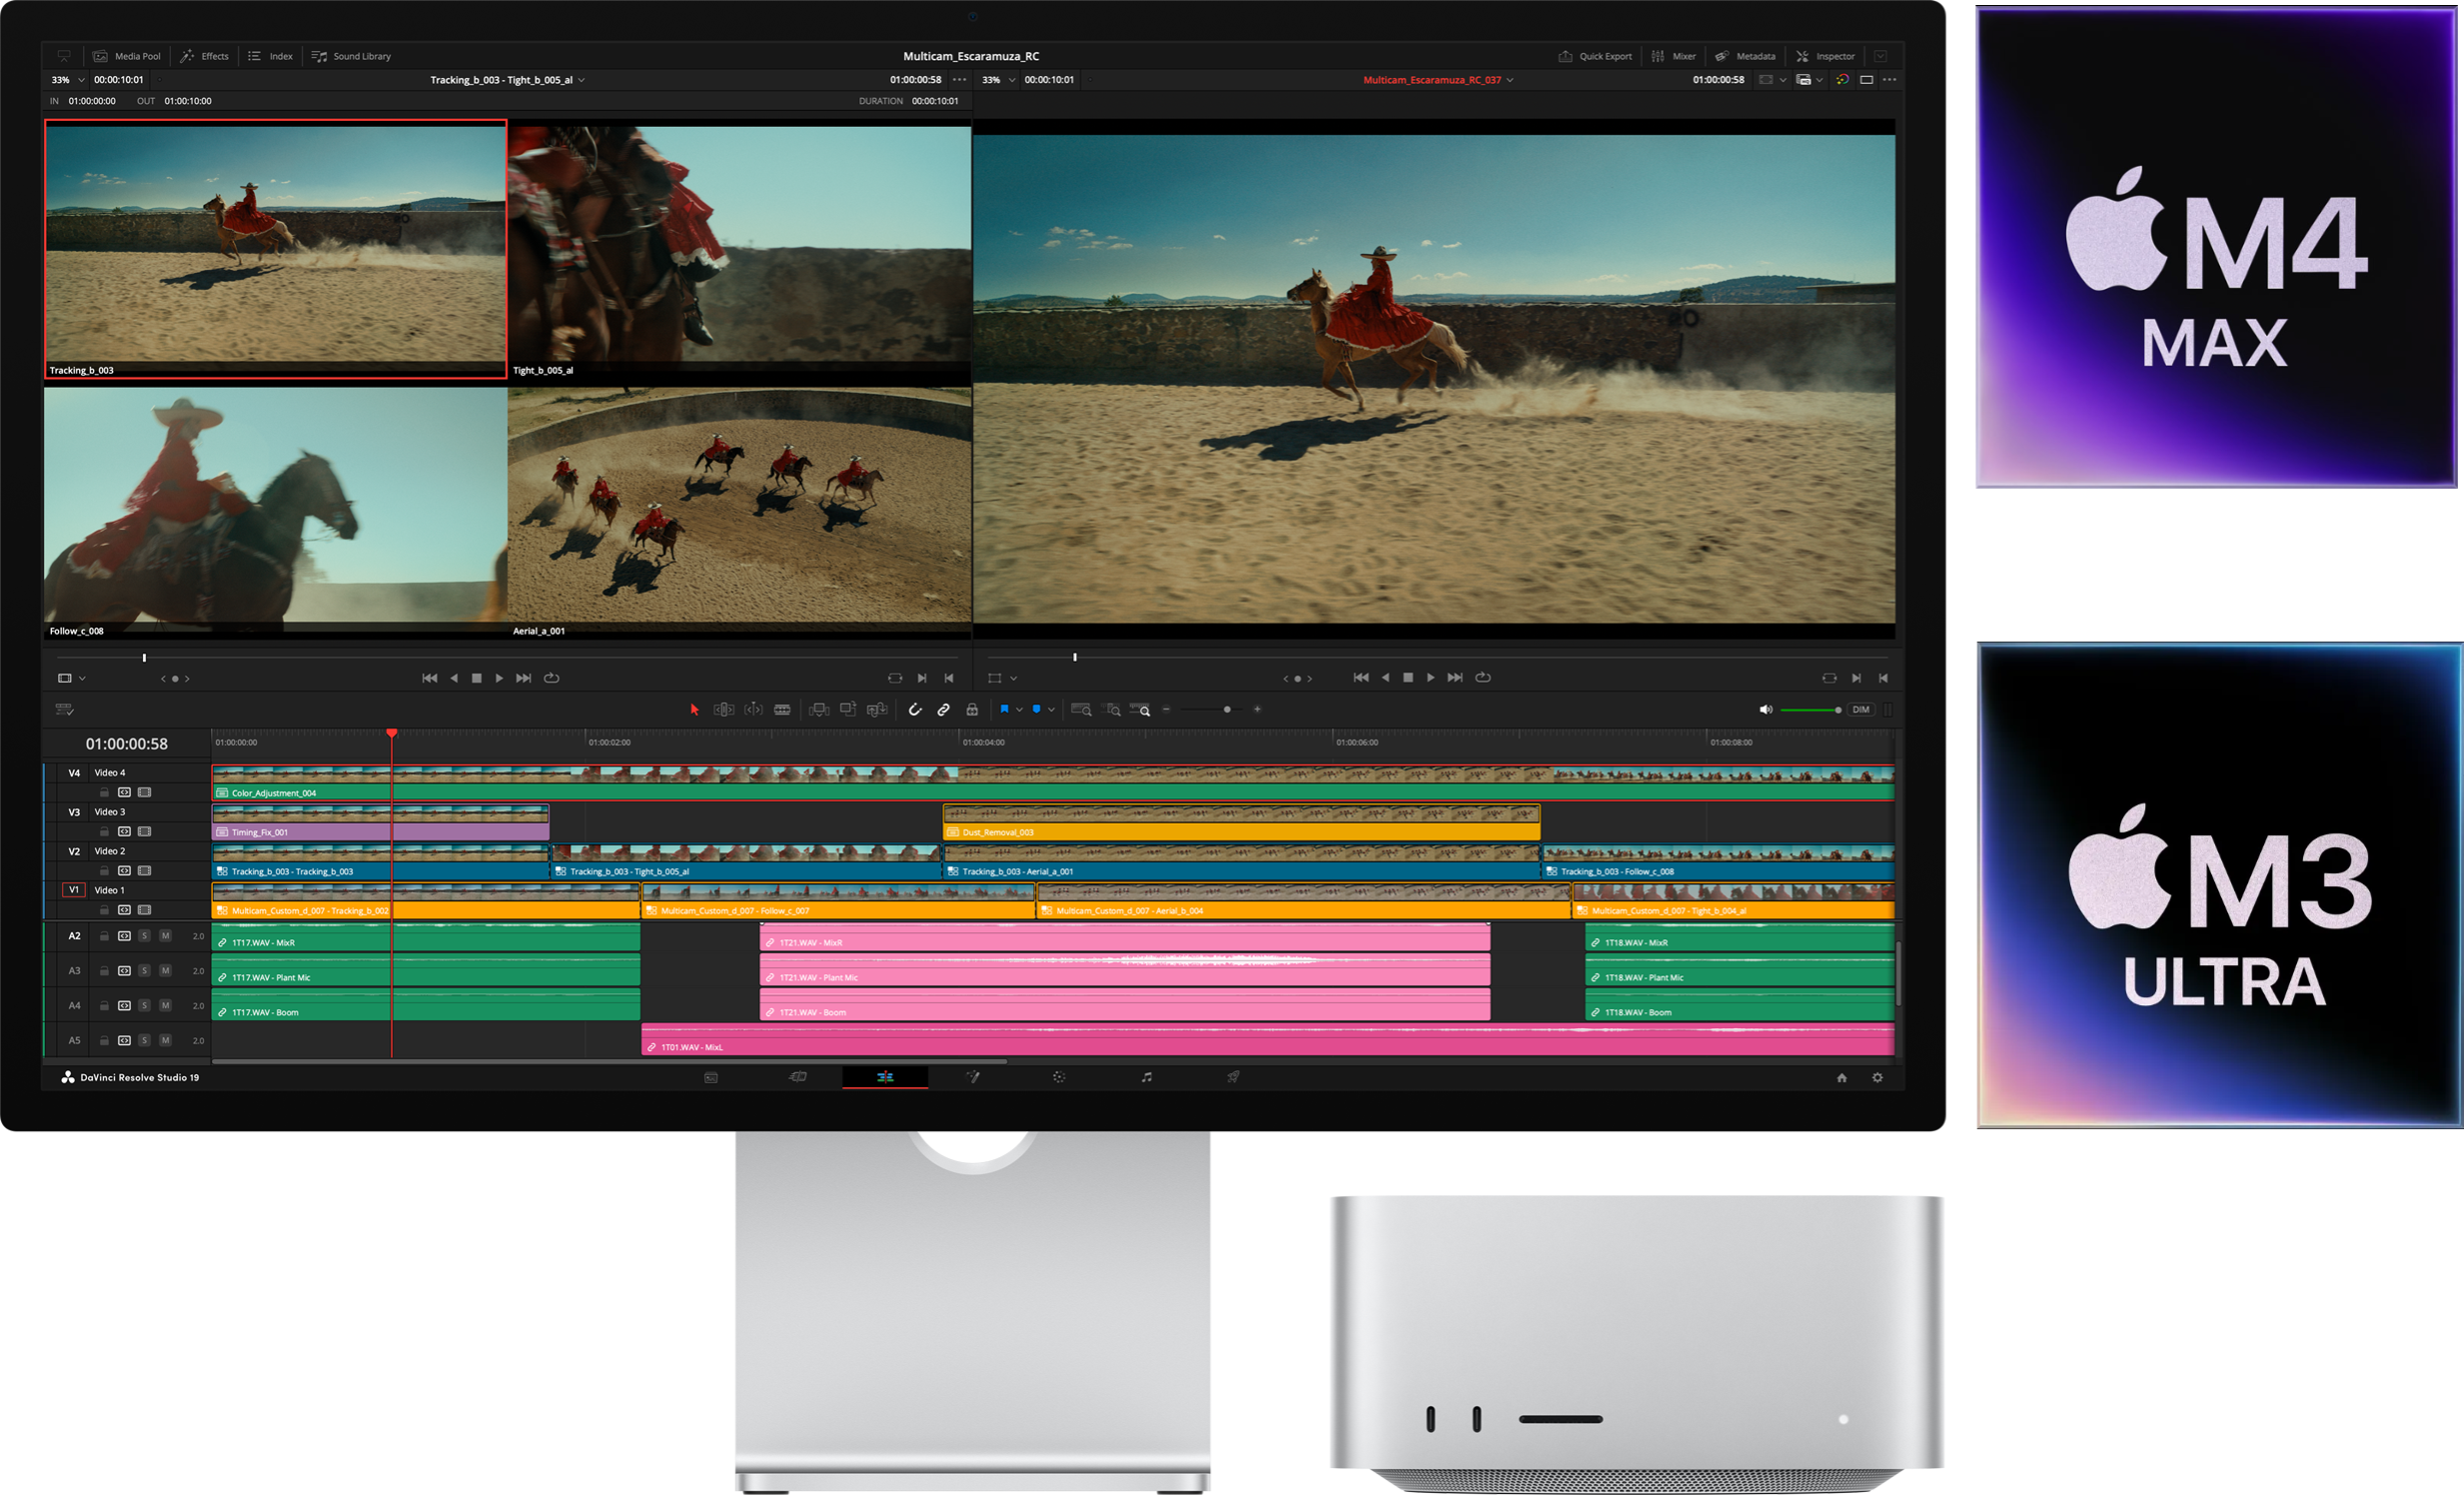Open the Tracking_b_003 - Tight_b_005_al clip dropdown
Screen dimensions: 2464x1495
point(581,80)
